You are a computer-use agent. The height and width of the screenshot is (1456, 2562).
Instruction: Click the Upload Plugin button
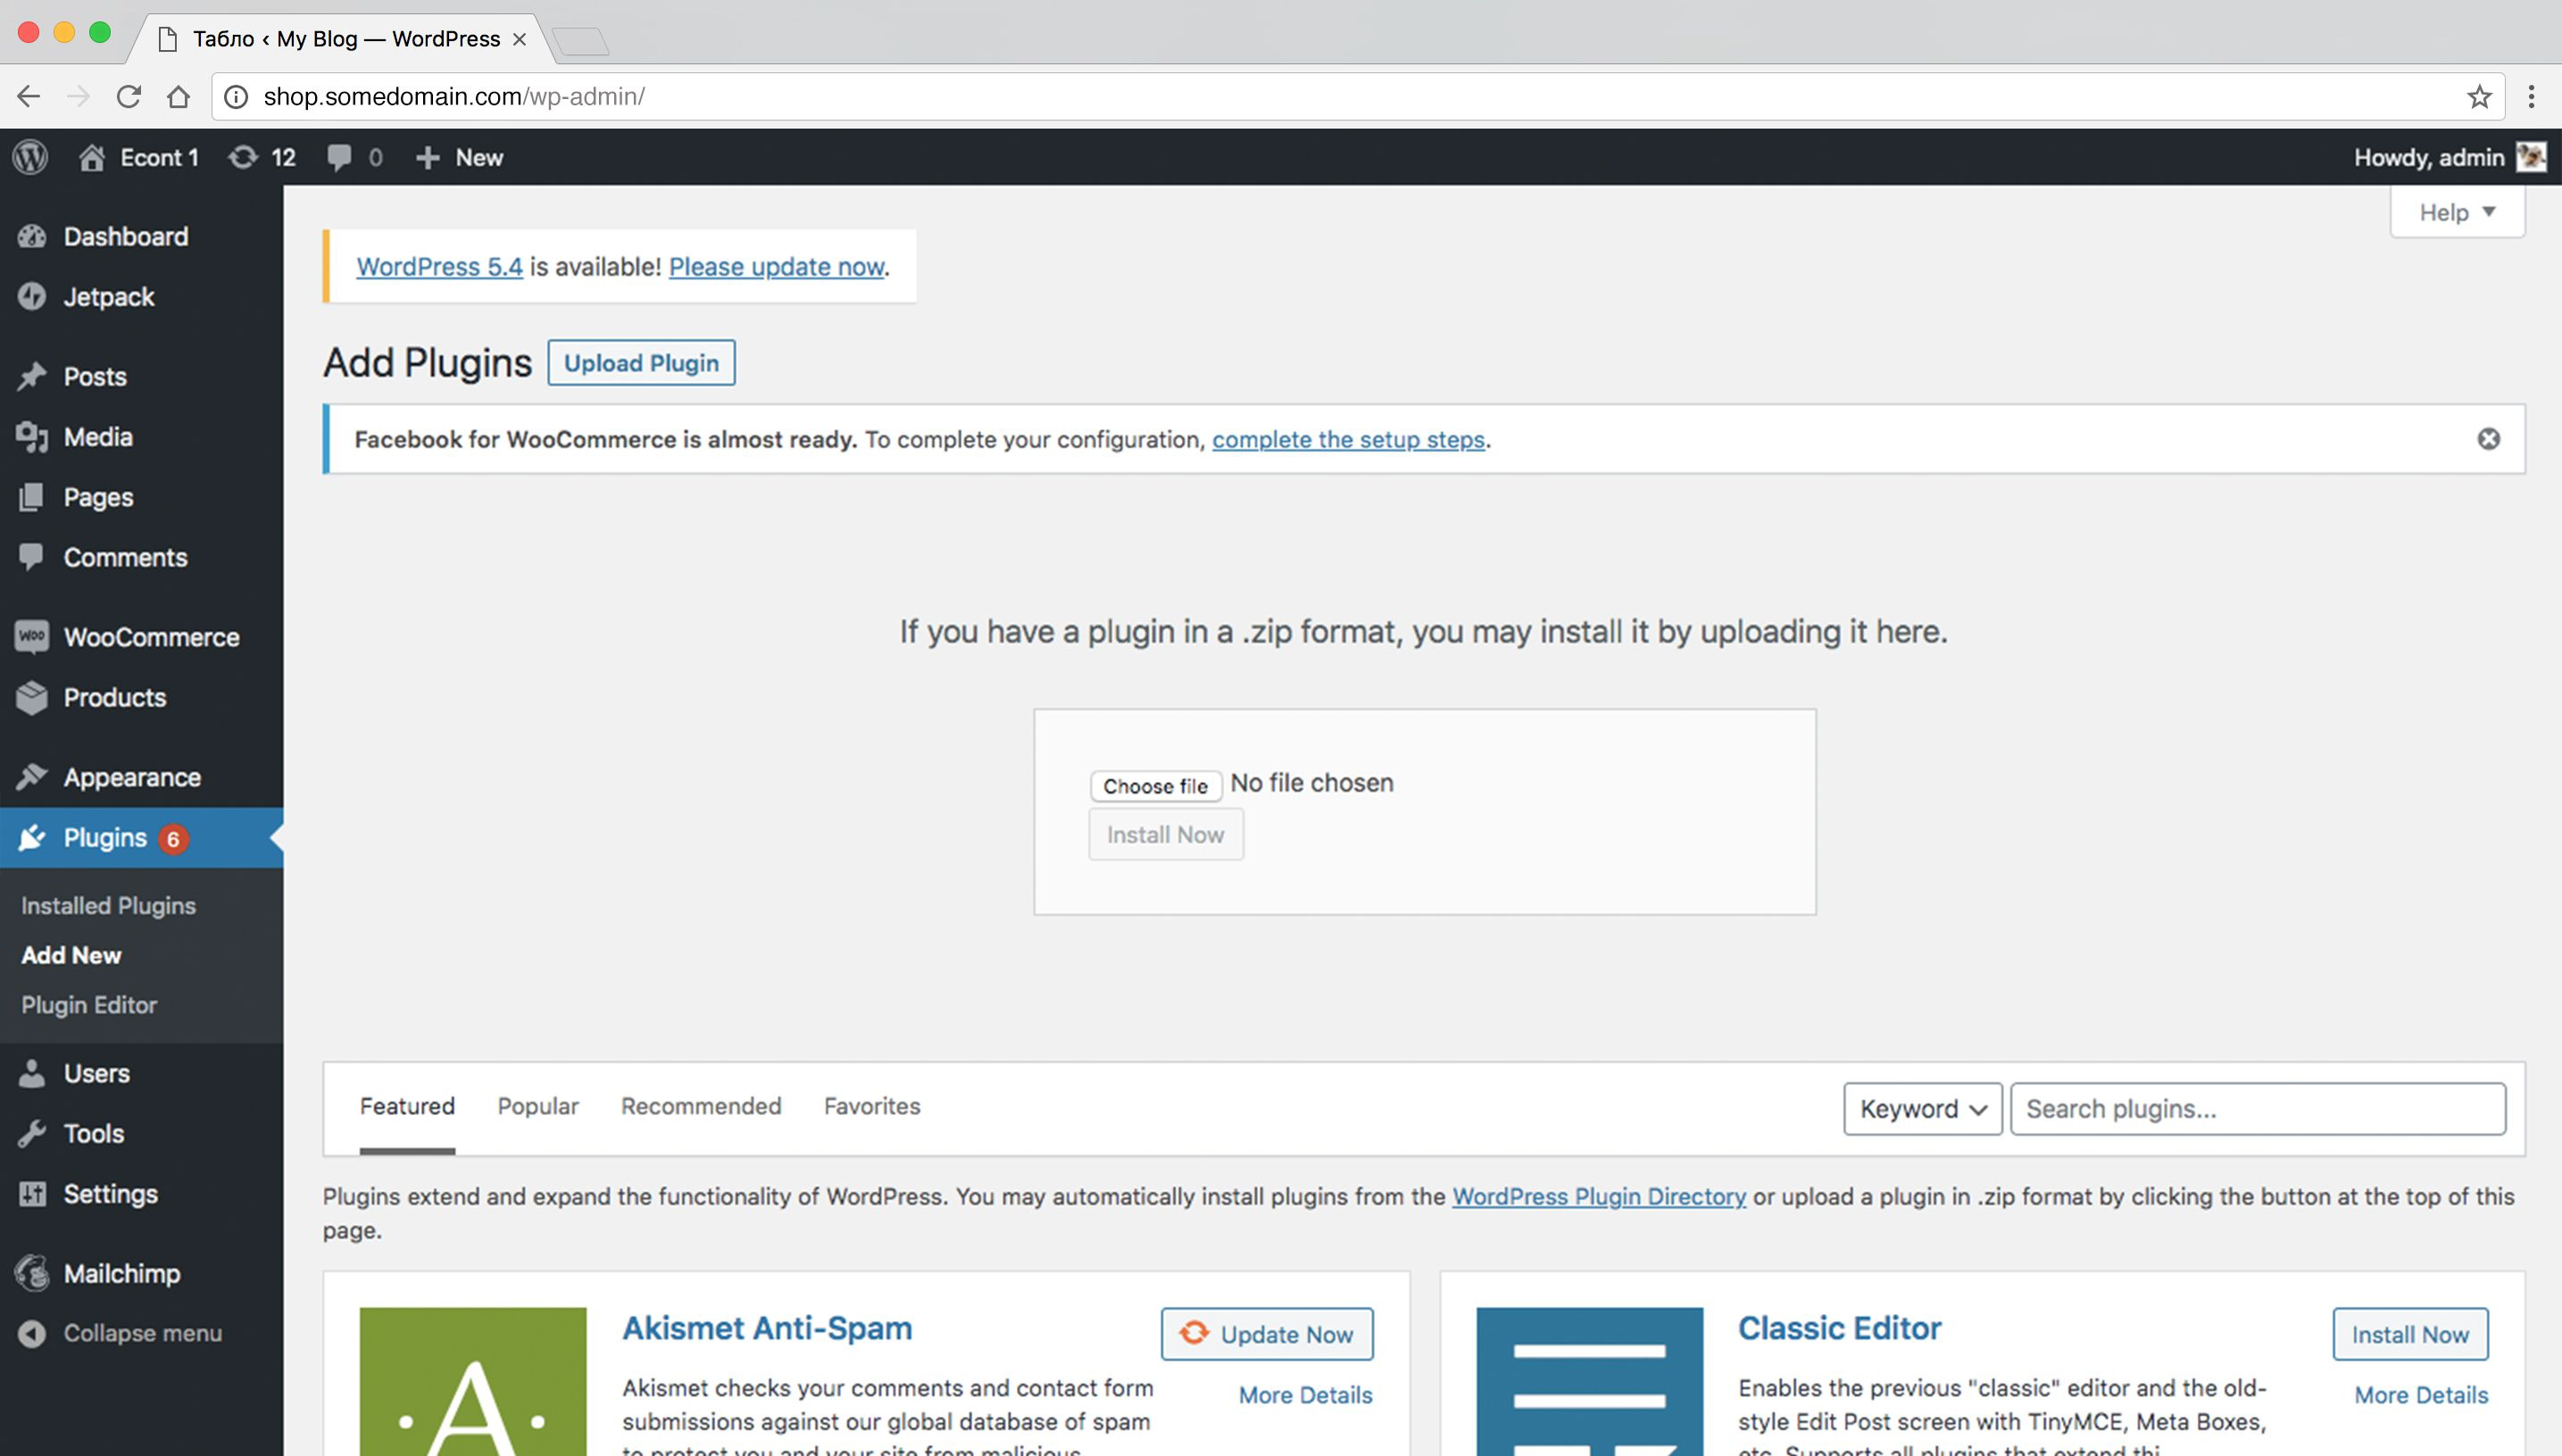641,362
